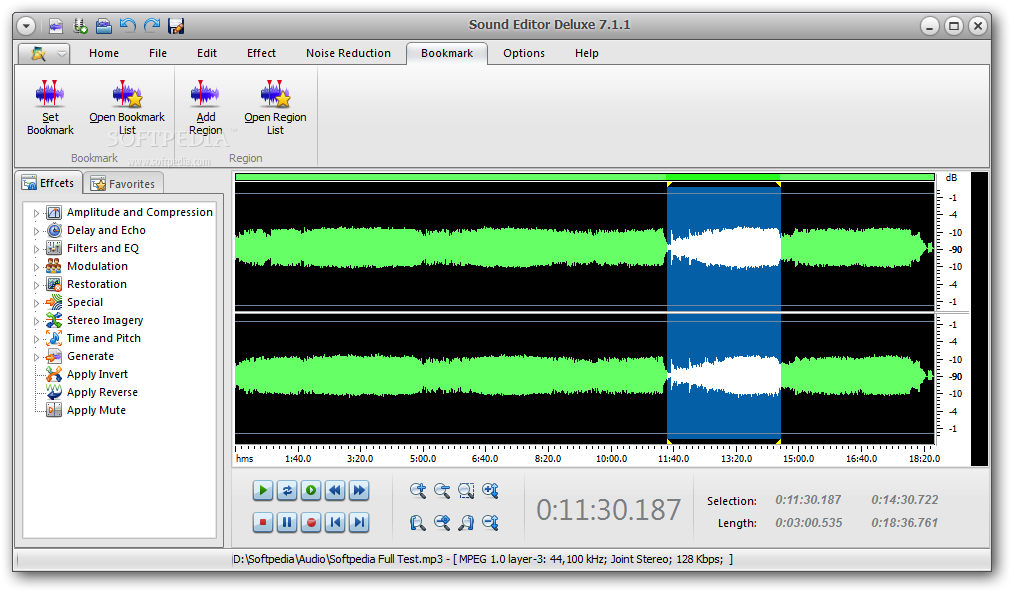
Task: Open the round quick-access dropdown in title bar
Action: pyautogui.click(x=26, y=26)
